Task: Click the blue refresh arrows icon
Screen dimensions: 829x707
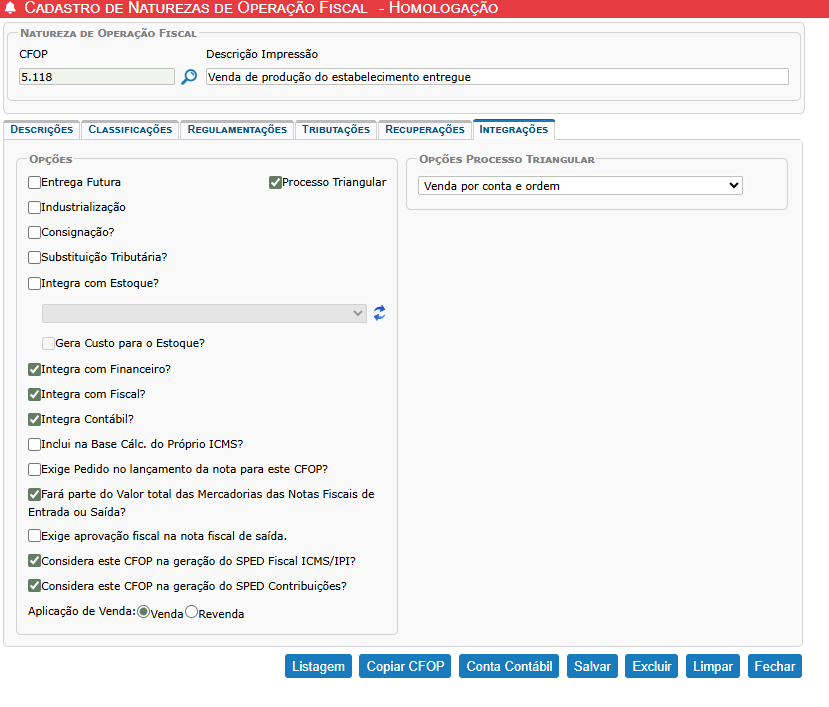Action: [380, 313]
